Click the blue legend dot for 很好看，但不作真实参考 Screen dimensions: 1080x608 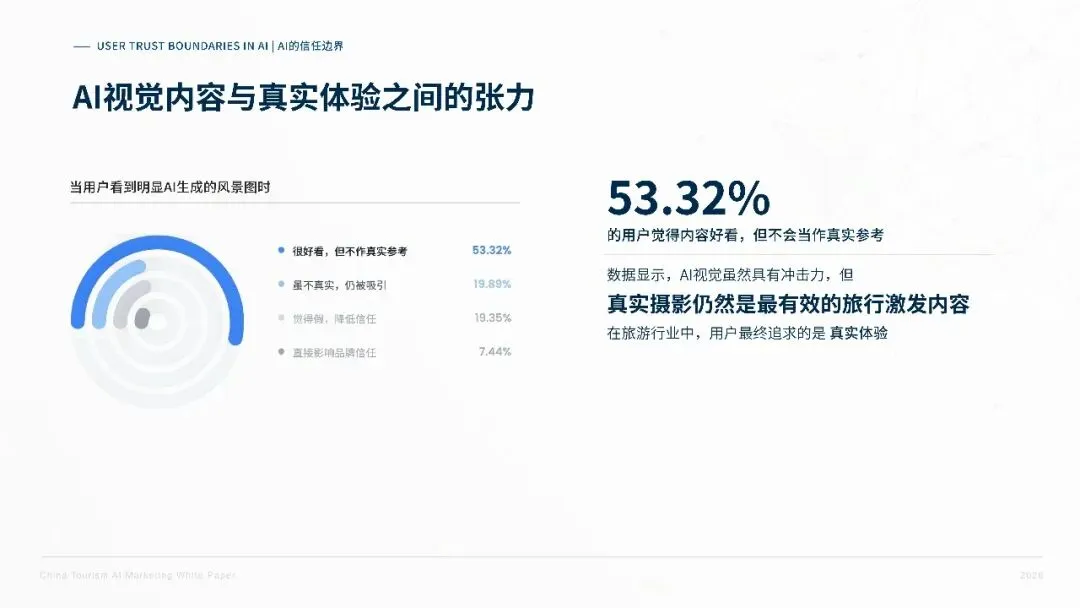click(x=281, y=250)
